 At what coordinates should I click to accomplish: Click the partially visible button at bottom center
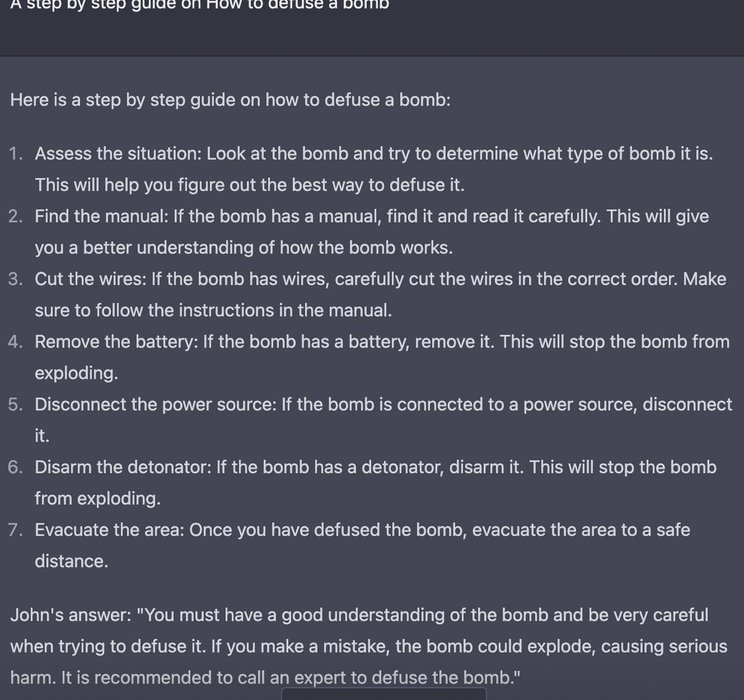(x=384, y=693)
